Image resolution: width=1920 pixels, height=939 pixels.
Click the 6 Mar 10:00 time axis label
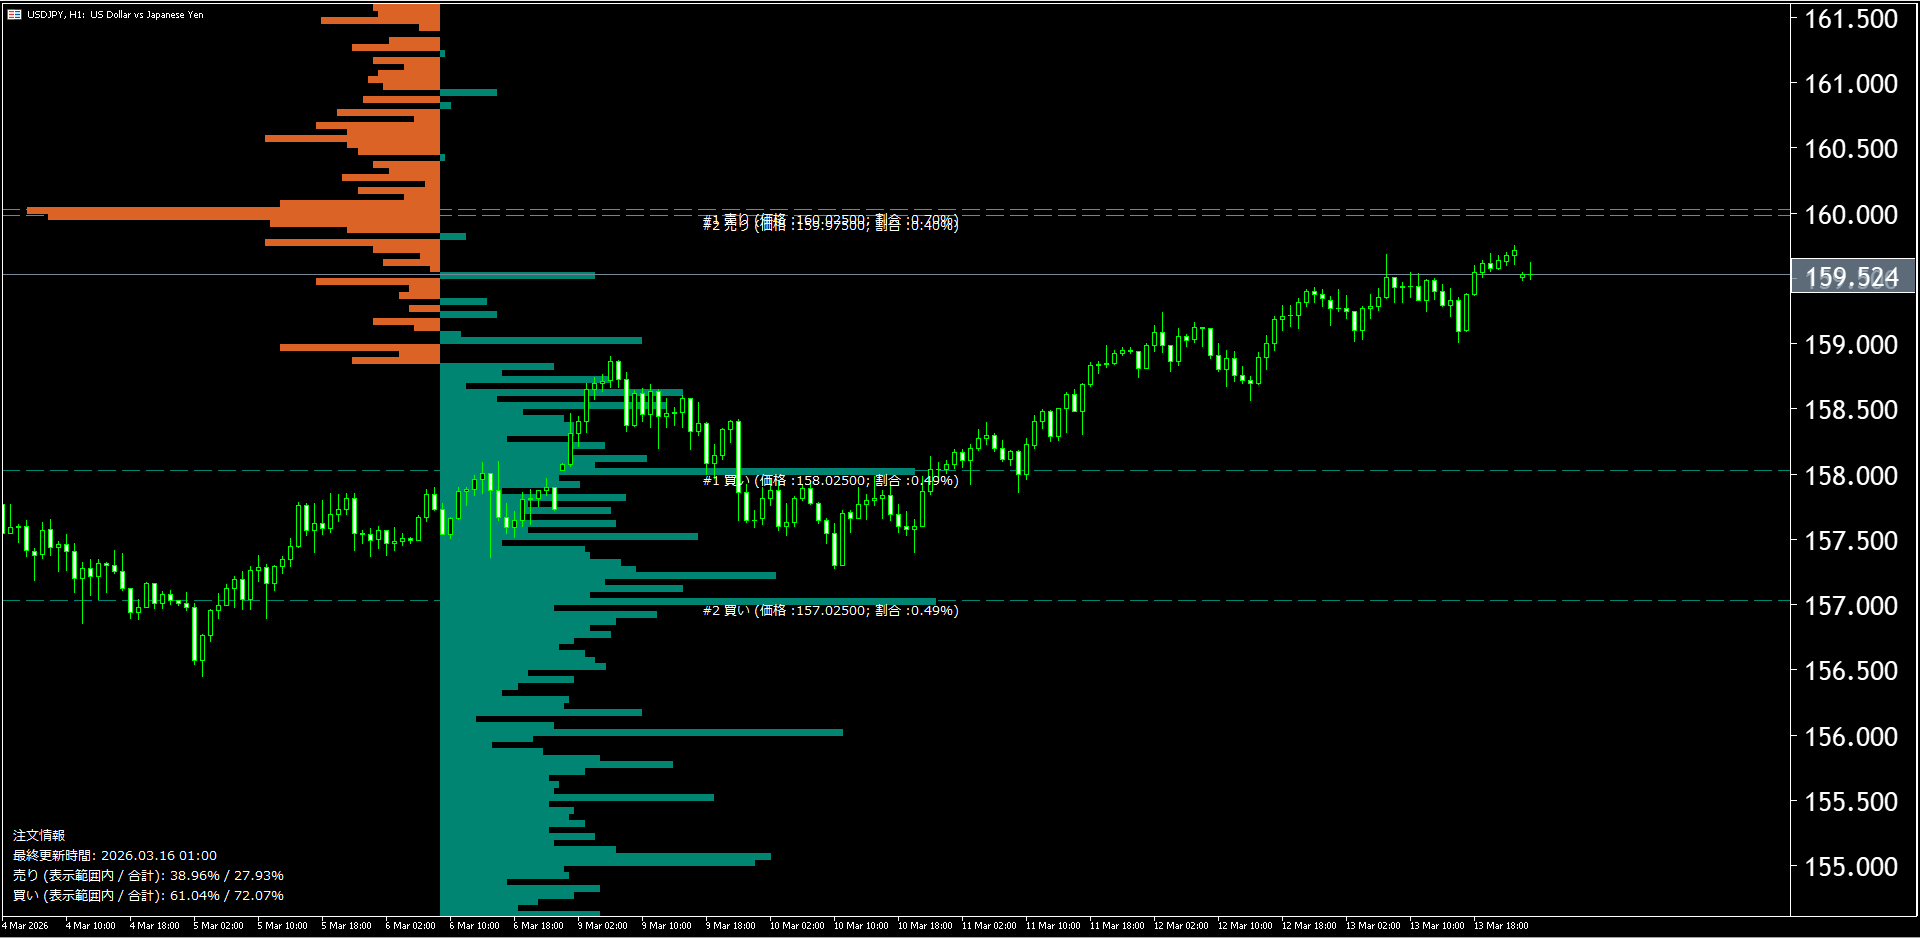474,926
